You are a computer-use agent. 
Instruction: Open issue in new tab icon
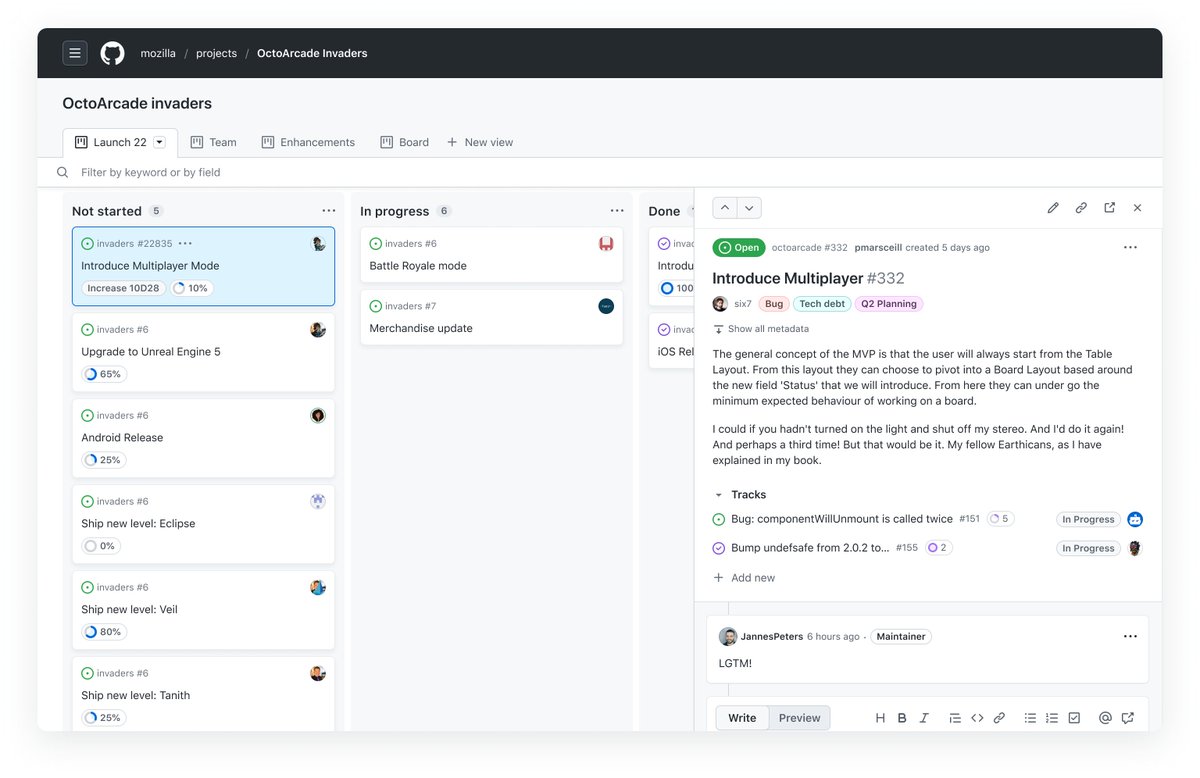click(1109, 208)
